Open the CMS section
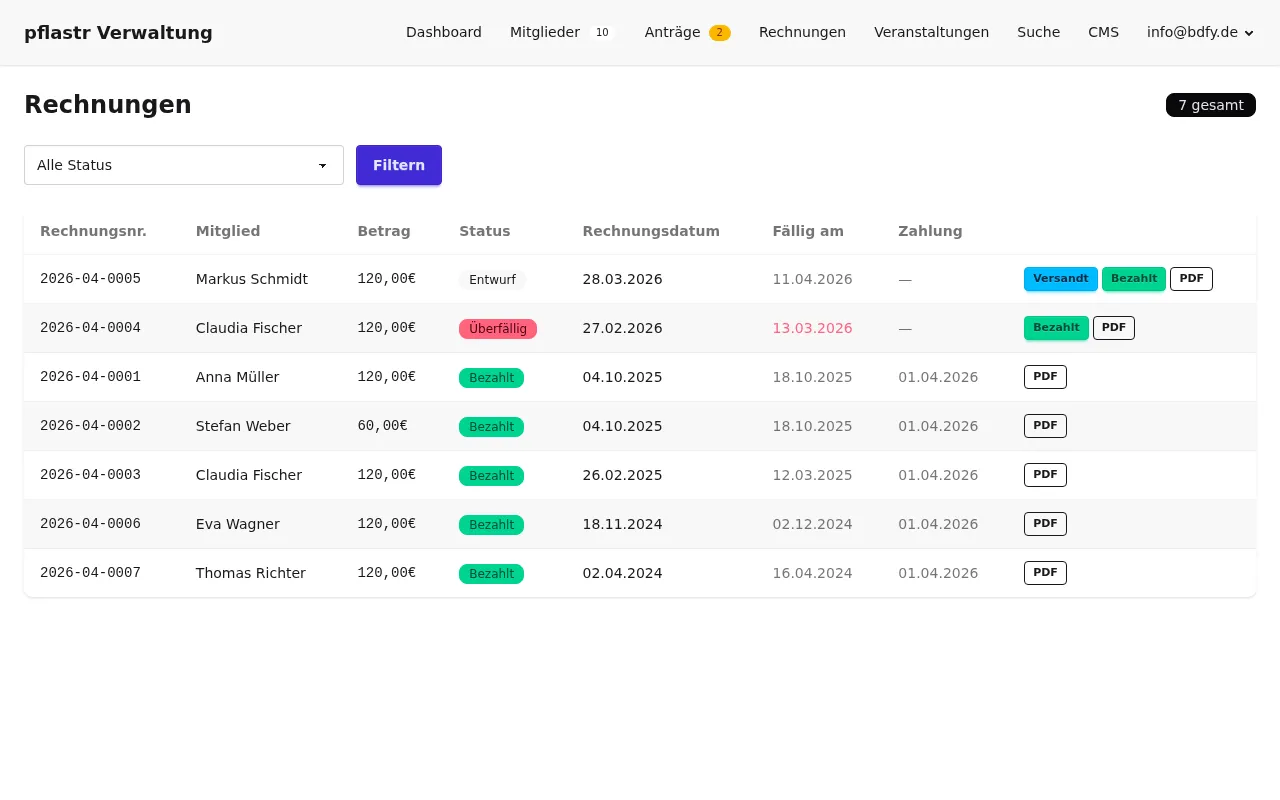This screenshot has width=1280, height=800. [1103, 32]
